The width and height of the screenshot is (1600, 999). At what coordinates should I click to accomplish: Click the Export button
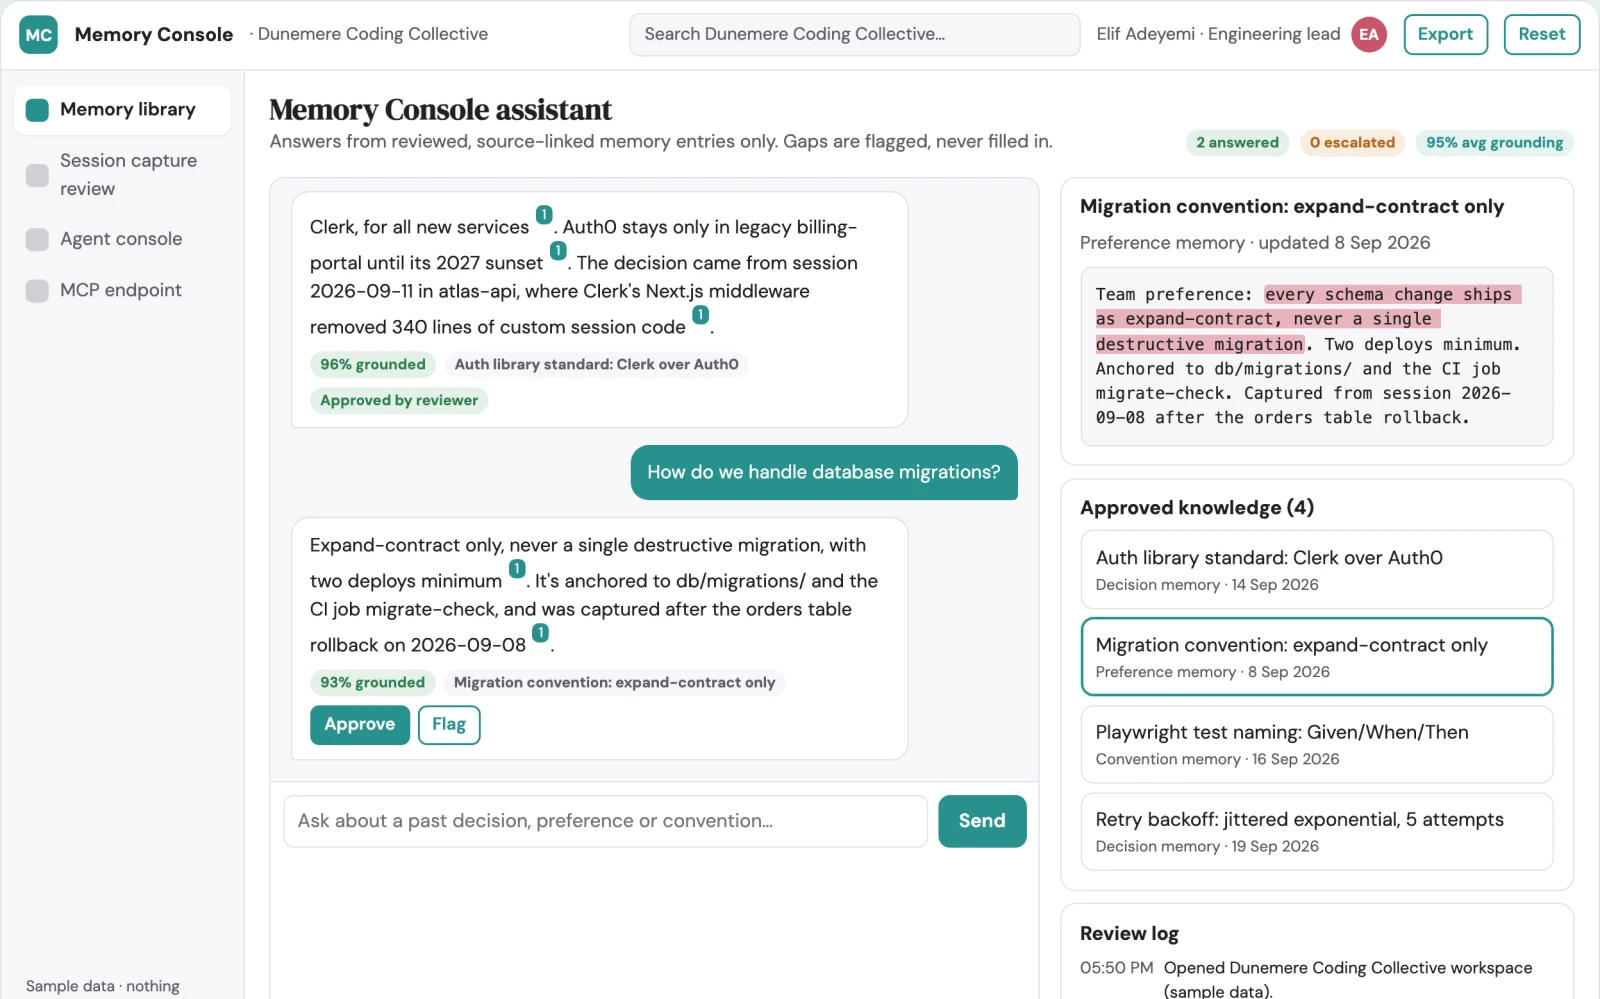pos(1445,35)
